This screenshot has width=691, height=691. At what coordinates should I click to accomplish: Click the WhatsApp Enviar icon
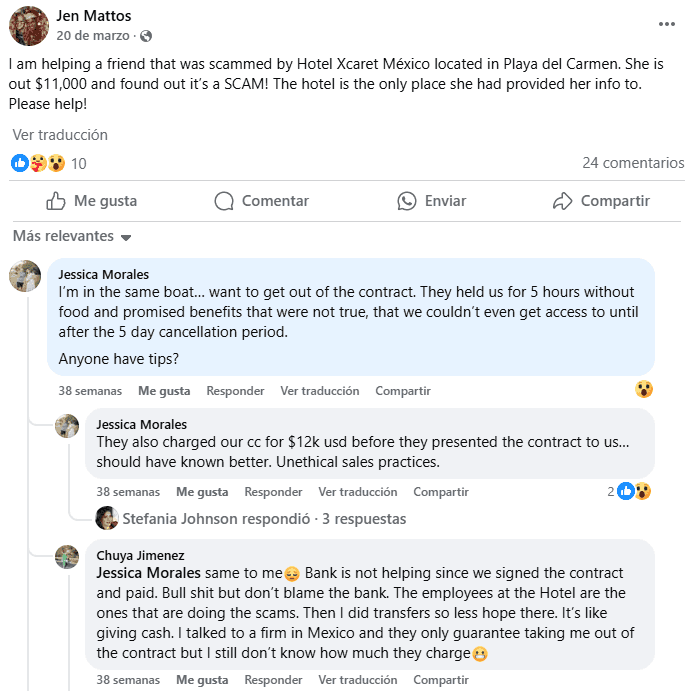406,201
